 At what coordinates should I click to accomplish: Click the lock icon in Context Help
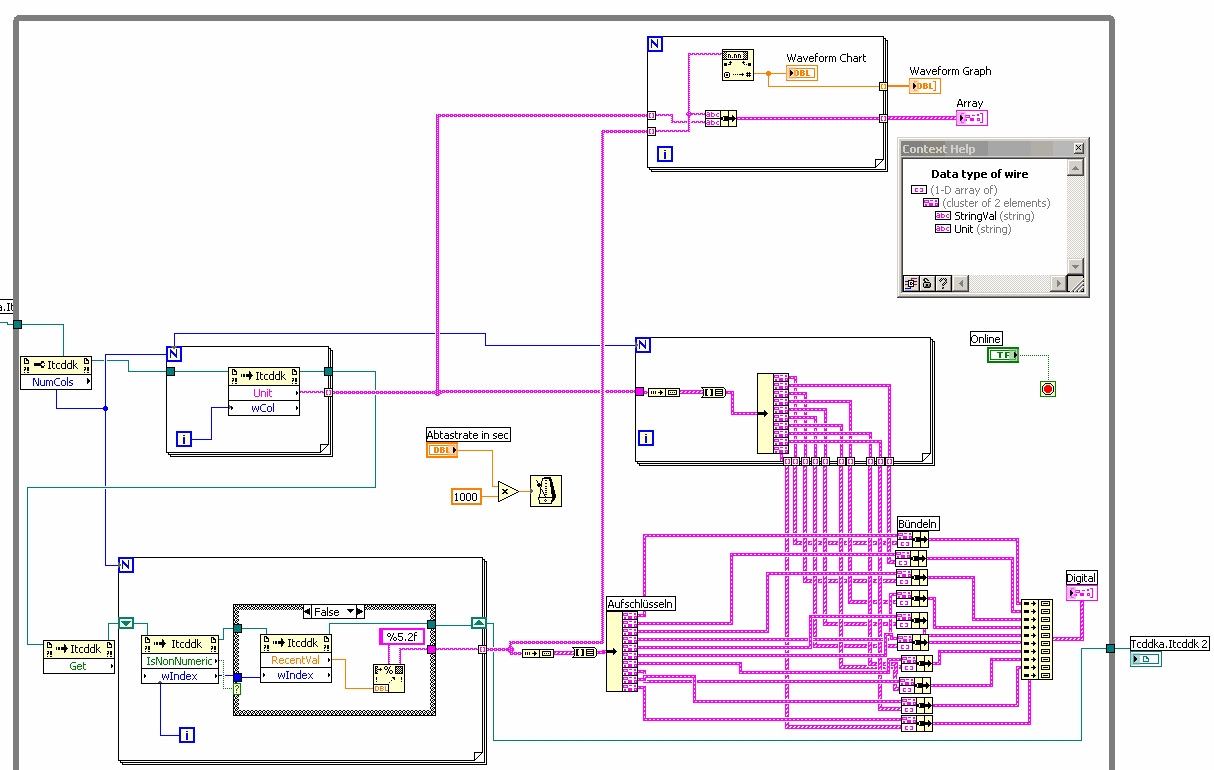(927, 283)
